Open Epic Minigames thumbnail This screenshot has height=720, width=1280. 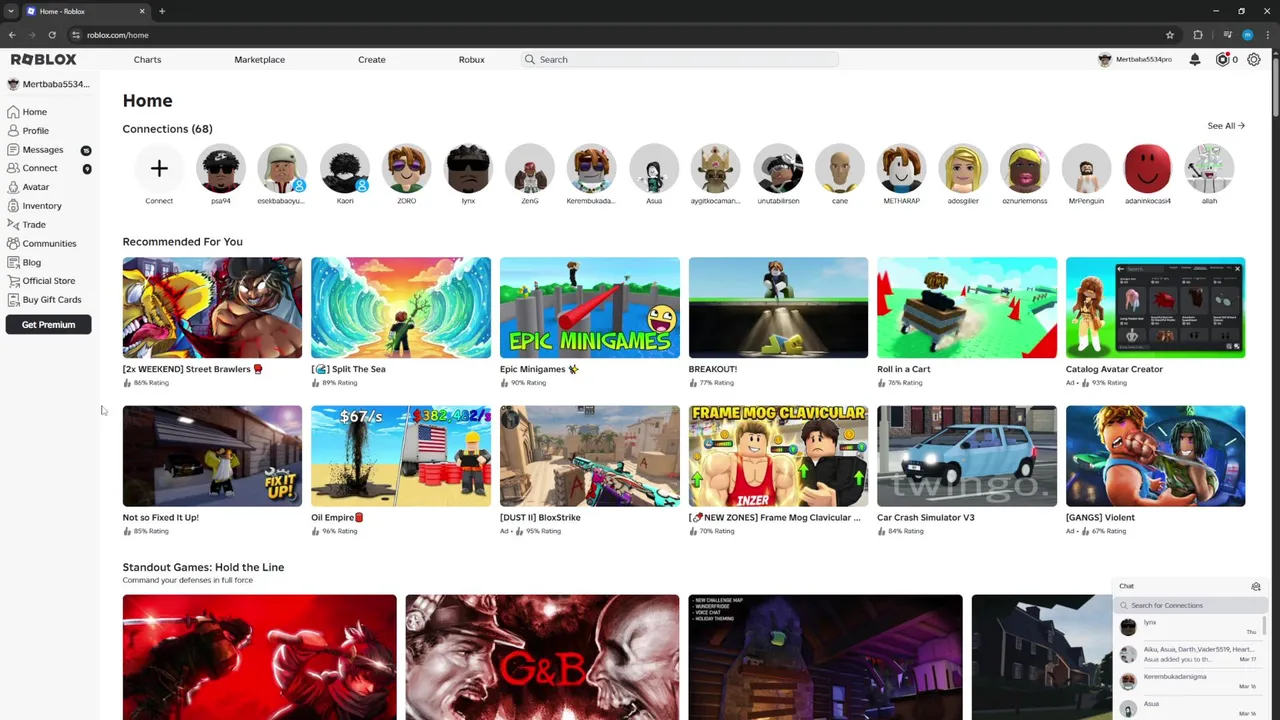coord(590,308)
